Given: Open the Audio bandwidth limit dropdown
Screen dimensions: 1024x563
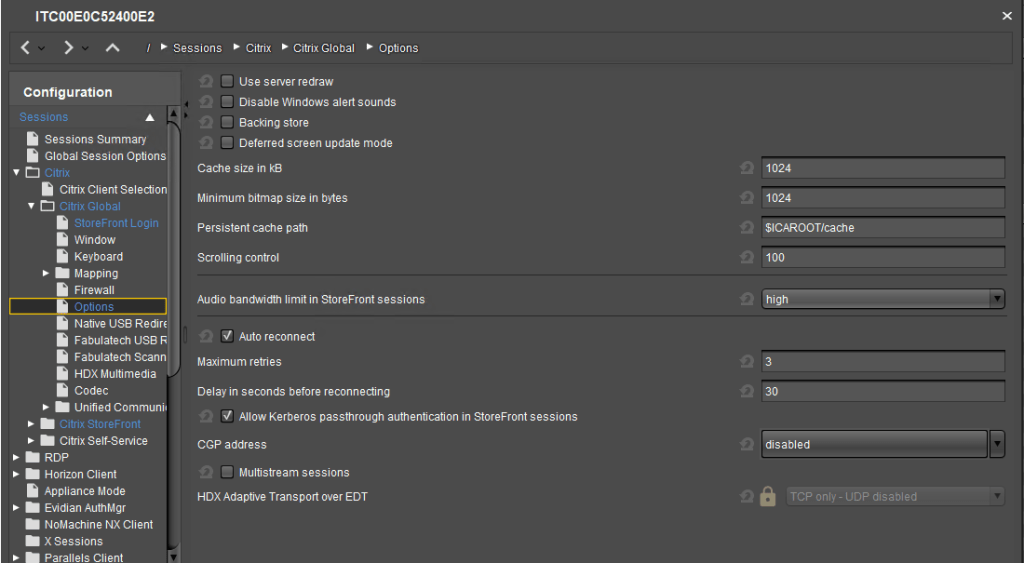Looking at the screenshot, I should tap(996, 299).
